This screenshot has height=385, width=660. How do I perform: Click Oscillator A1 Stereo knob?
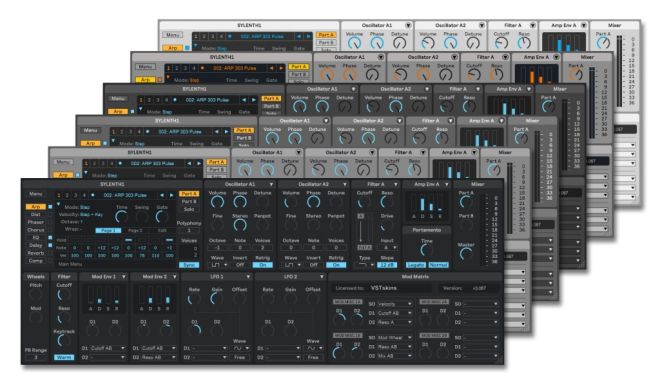(240, 225)
